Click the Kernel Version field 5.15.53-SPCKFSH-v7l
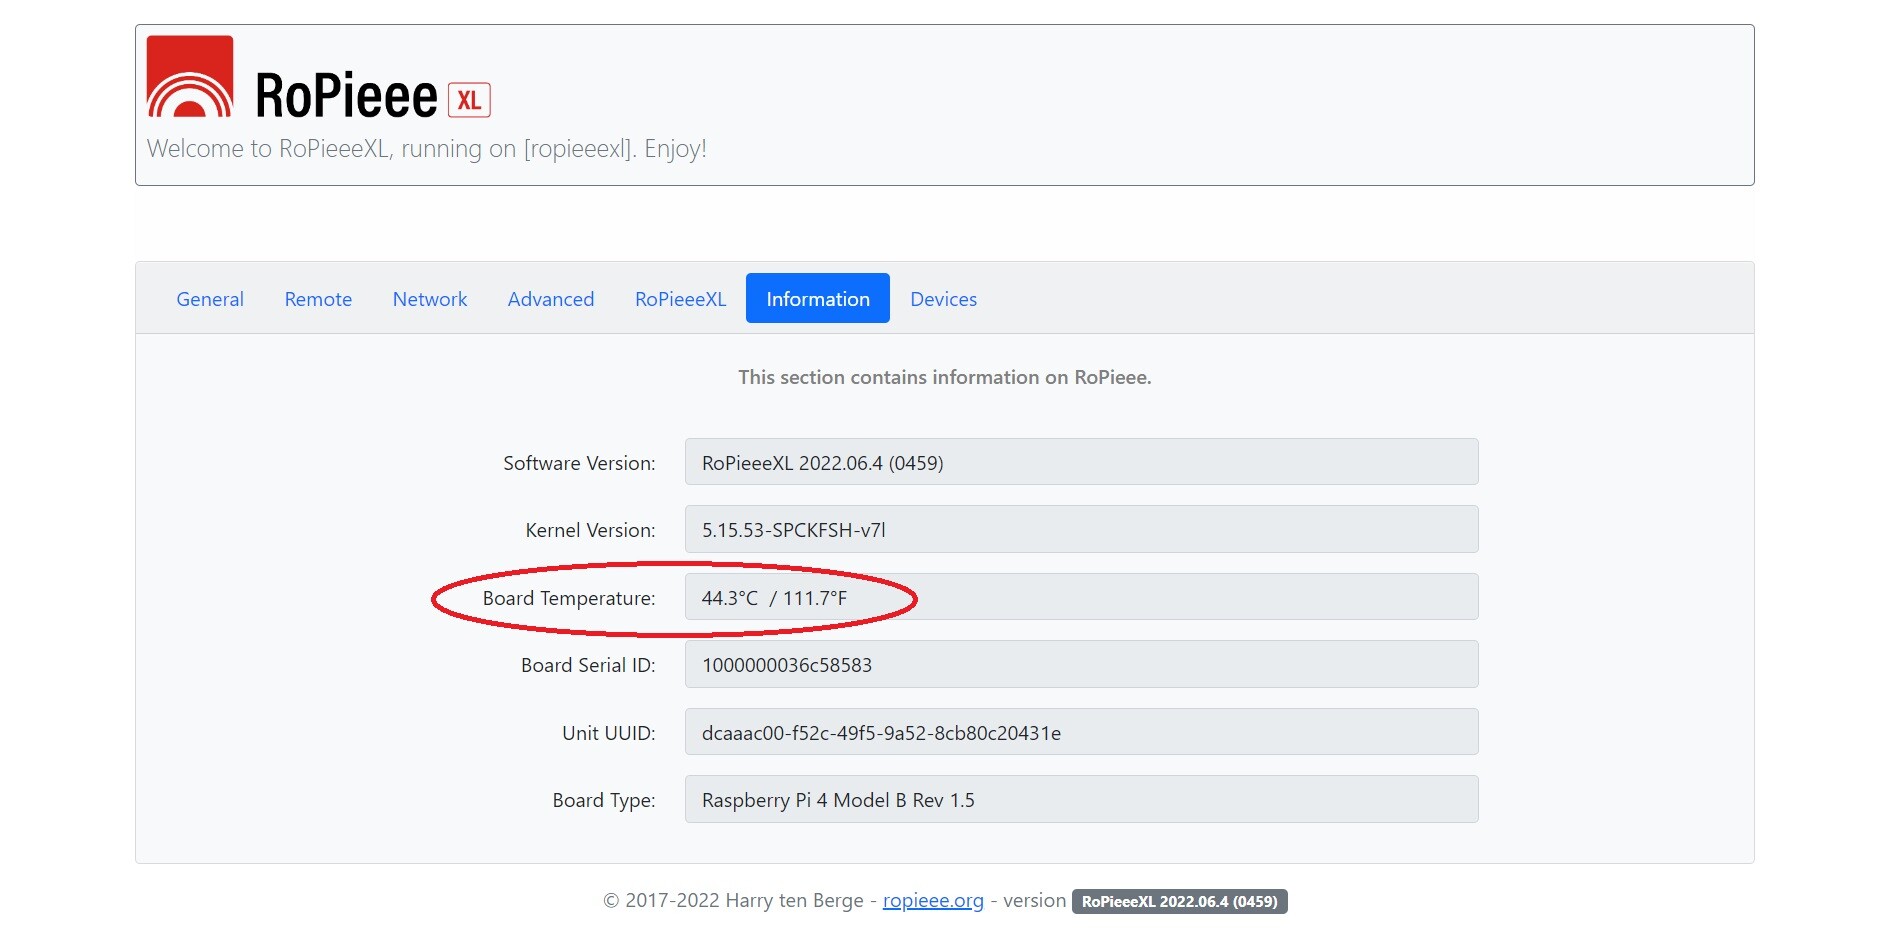This screenshot has height=937, width=1889. (1081, 529)
